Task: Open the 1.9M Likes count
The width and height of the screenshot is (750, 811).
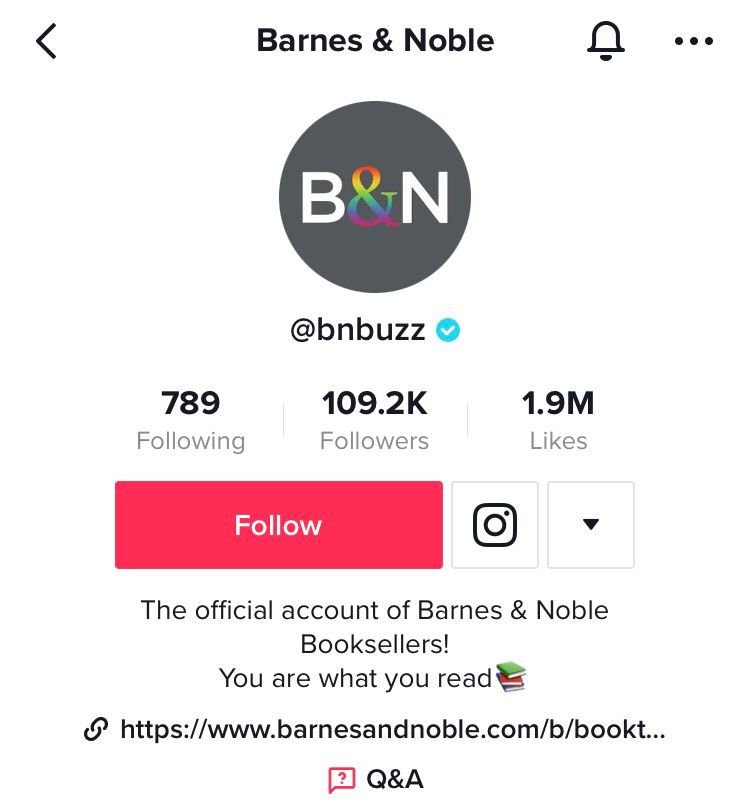Action: click(558, 420)
